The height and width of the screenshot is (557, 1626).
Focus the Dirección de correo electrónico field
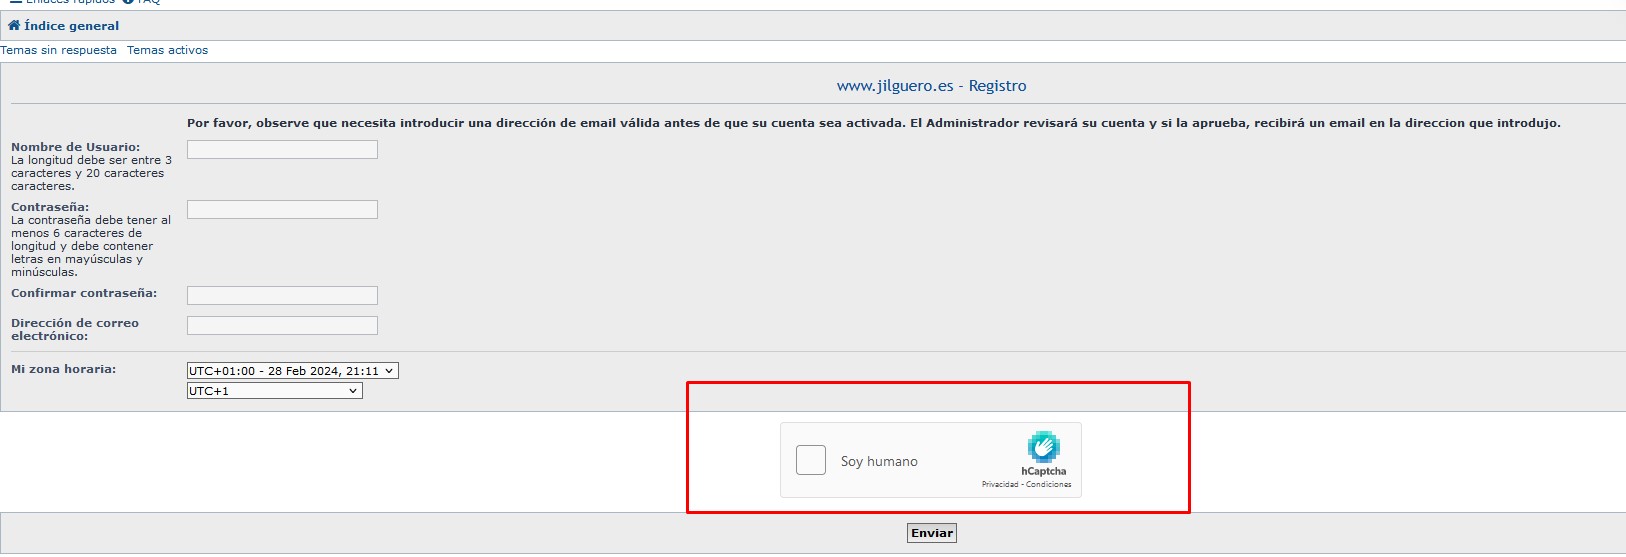pos(282,325)
